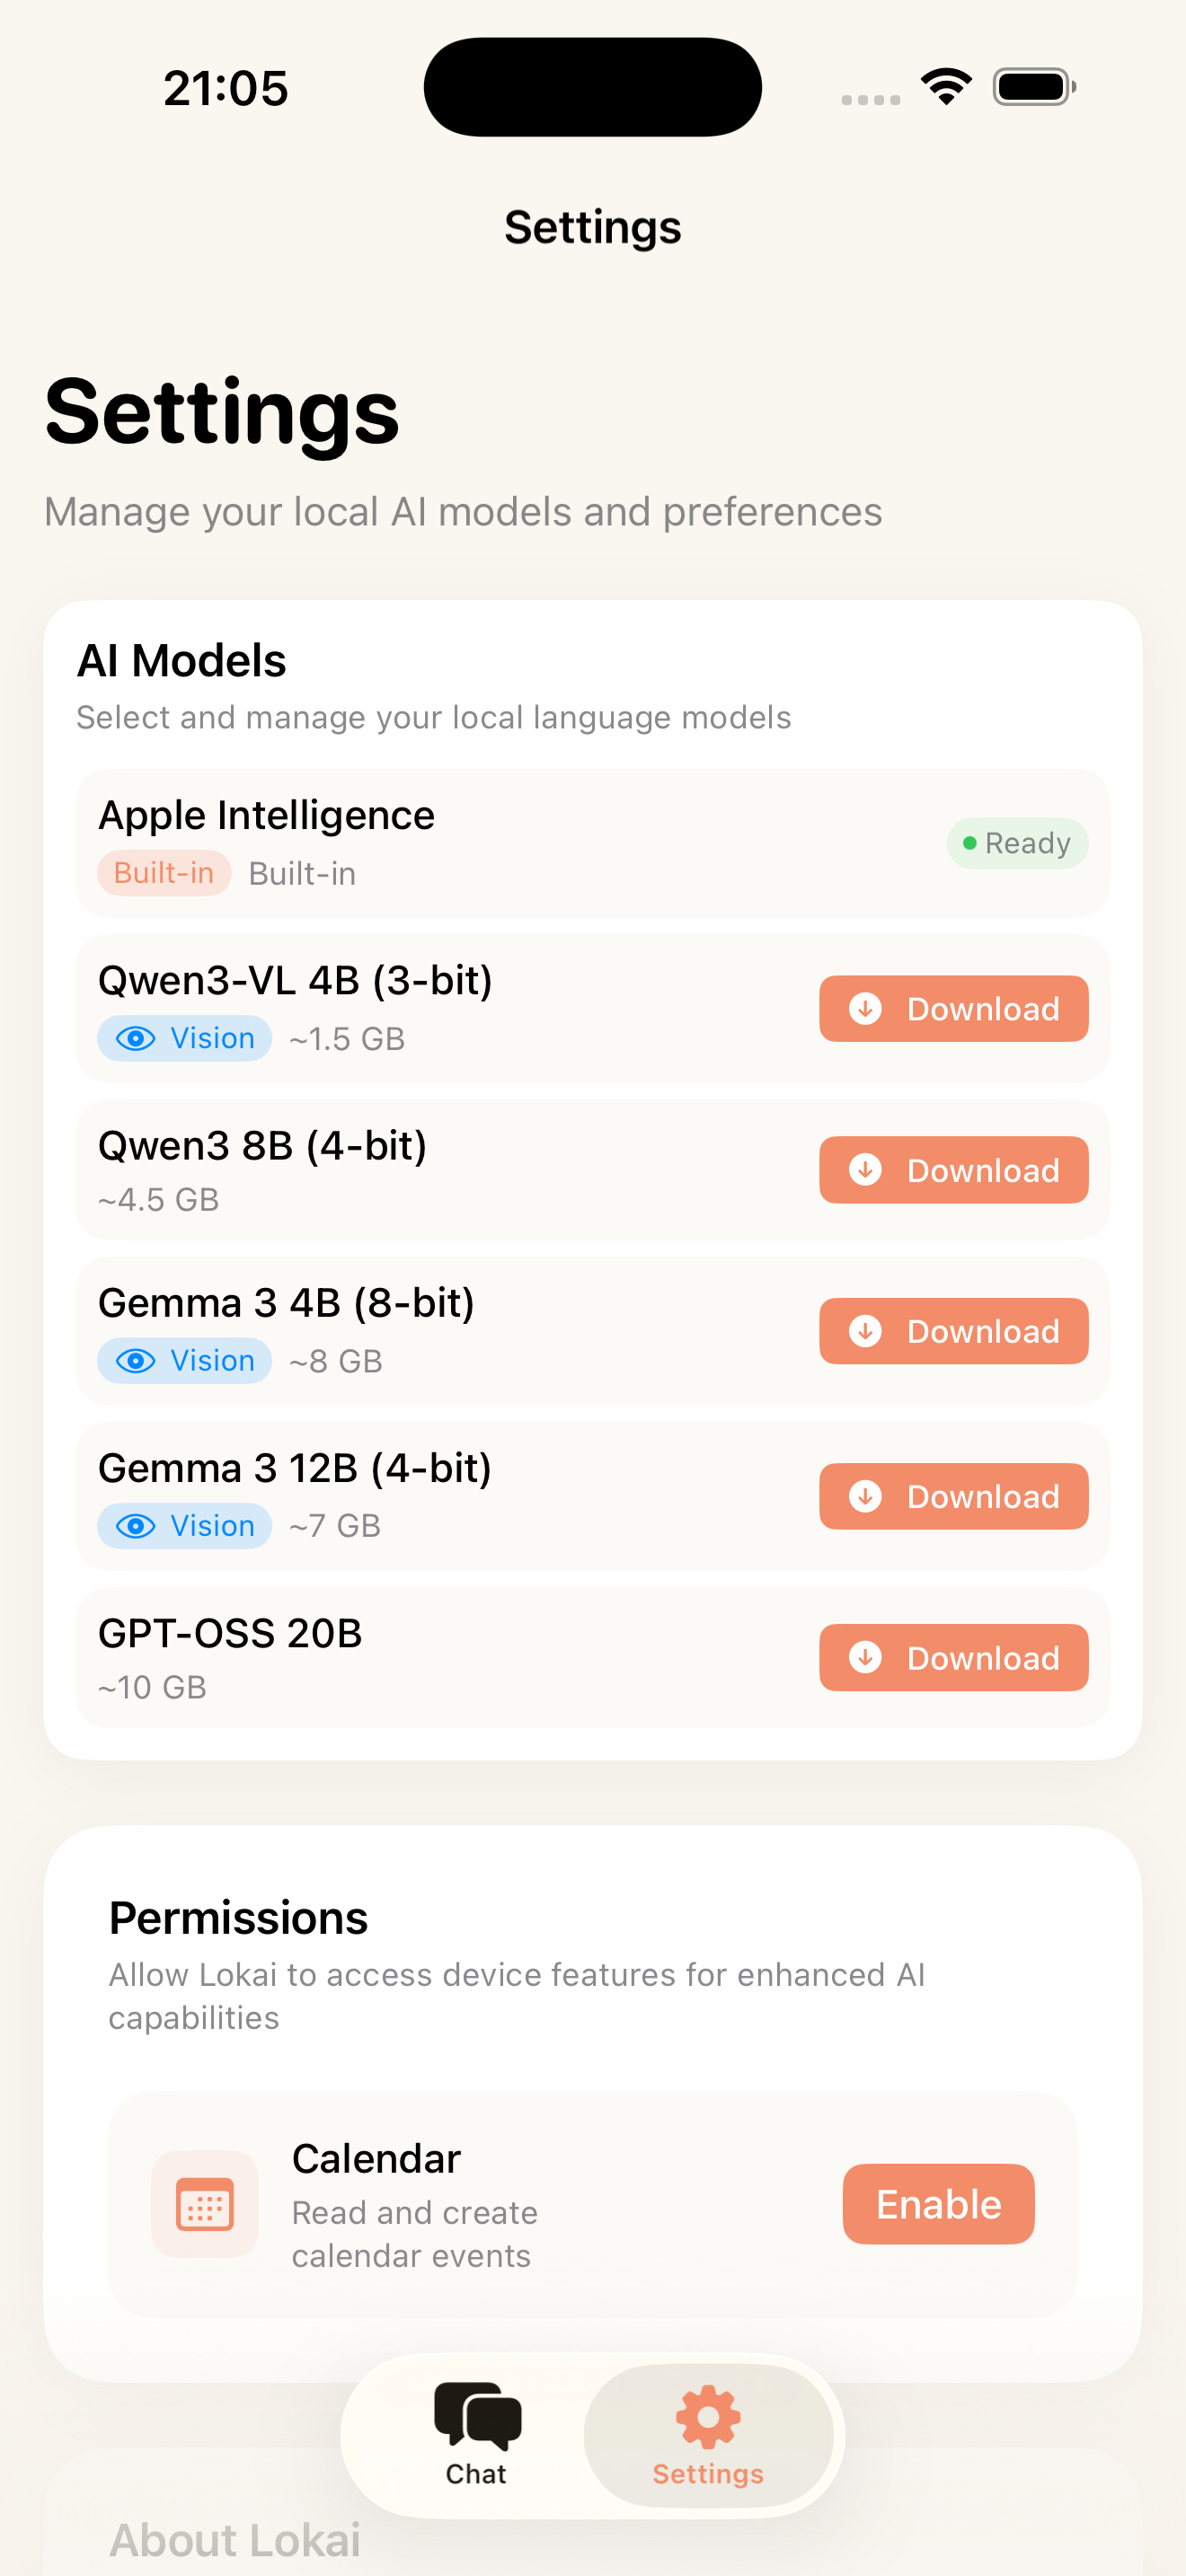Tap the download icon for Qwen3-VL 4B

click(866, 1009)
